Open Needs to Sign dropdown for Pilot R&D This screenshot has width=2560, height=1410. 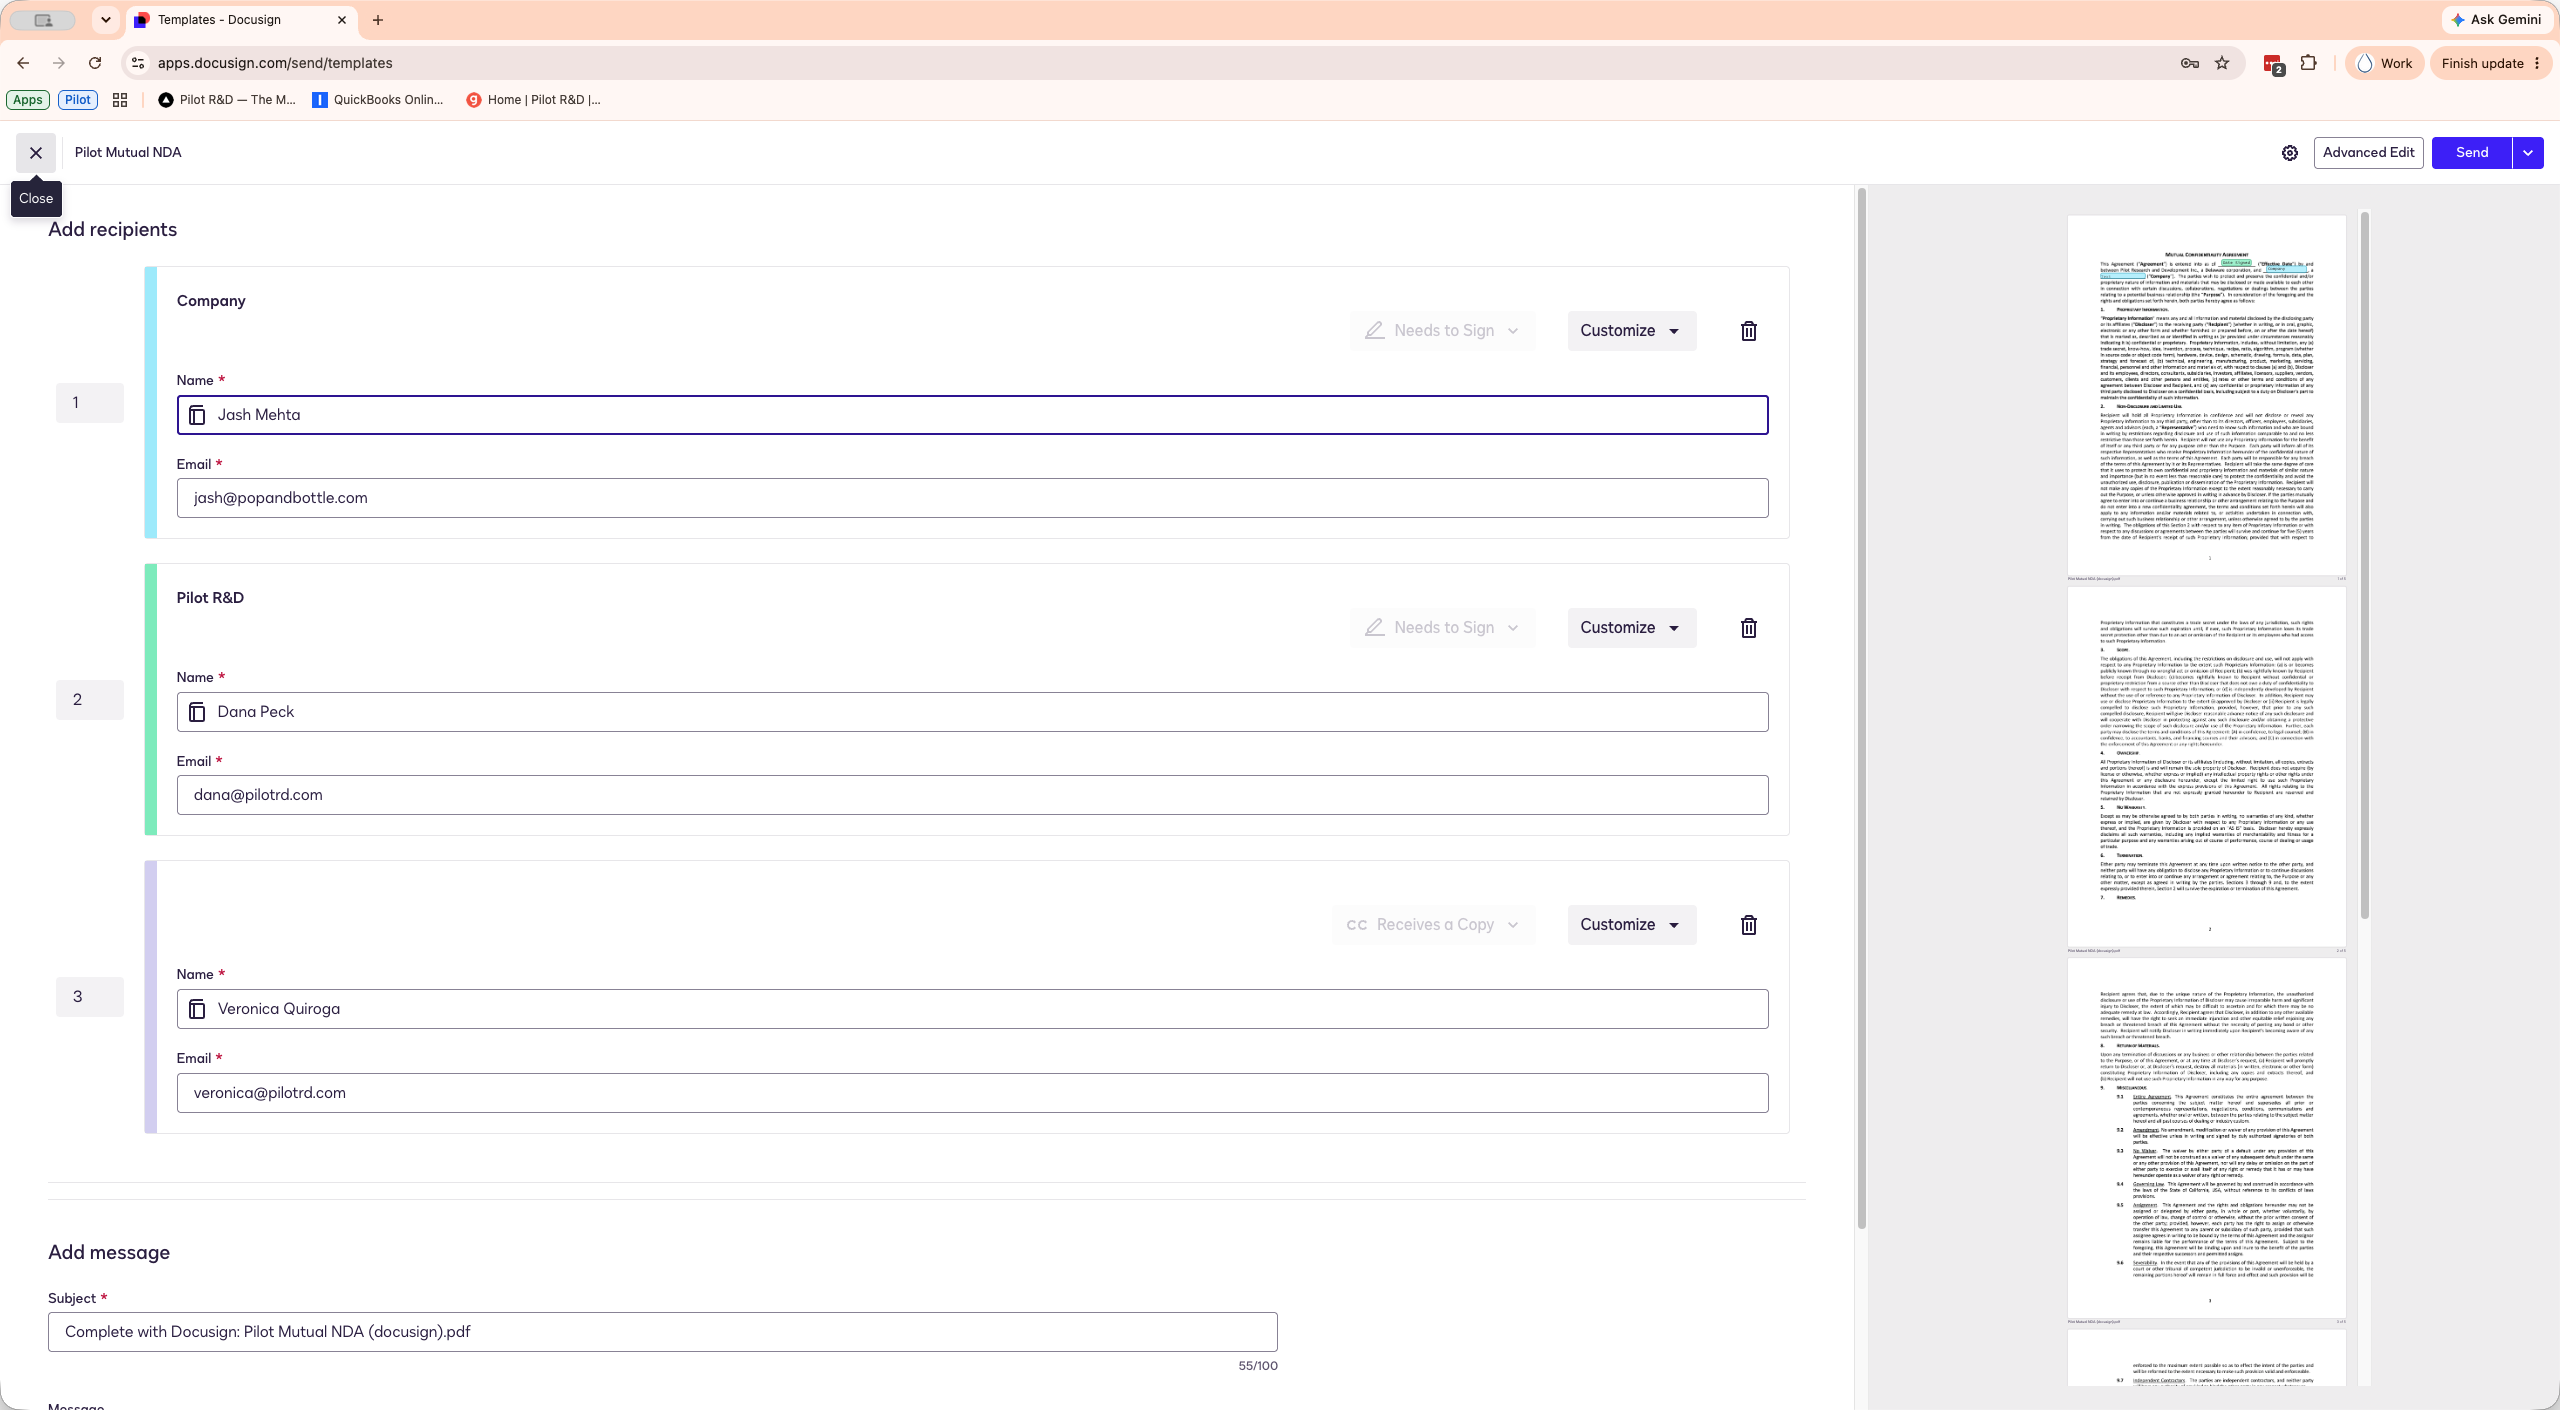[1442, 628]
